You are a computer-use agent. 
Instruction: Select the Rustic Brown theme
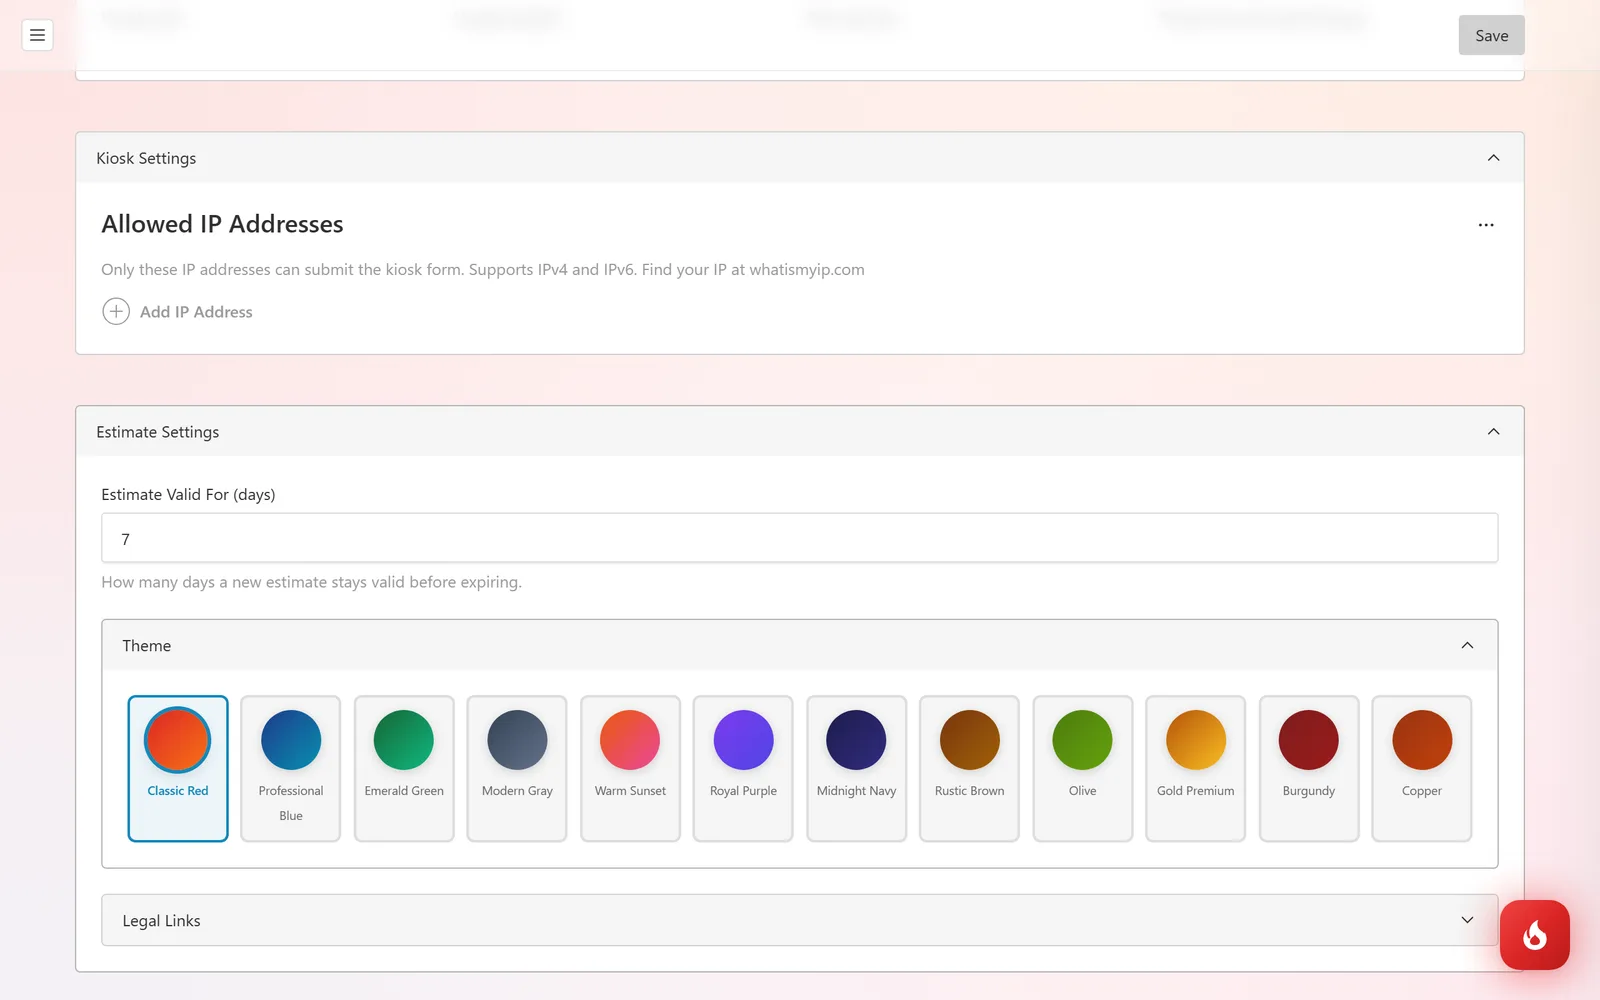tap(969, 768)
